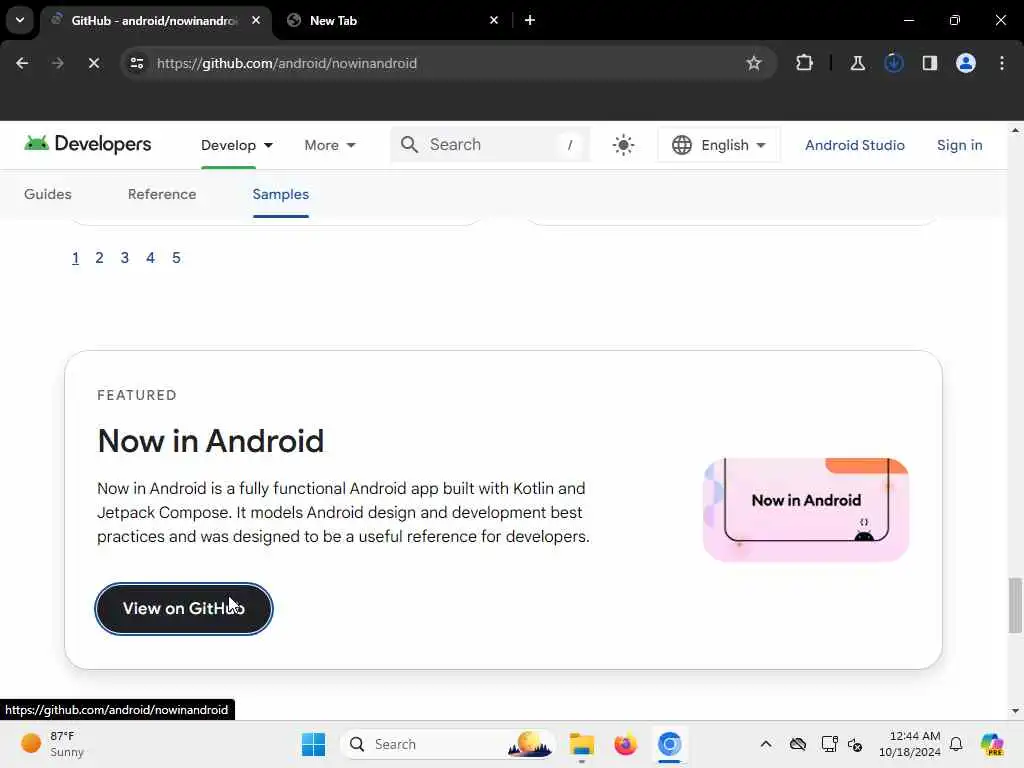Click the View on GitHub button
The image size is (1024, 768).
184,609
